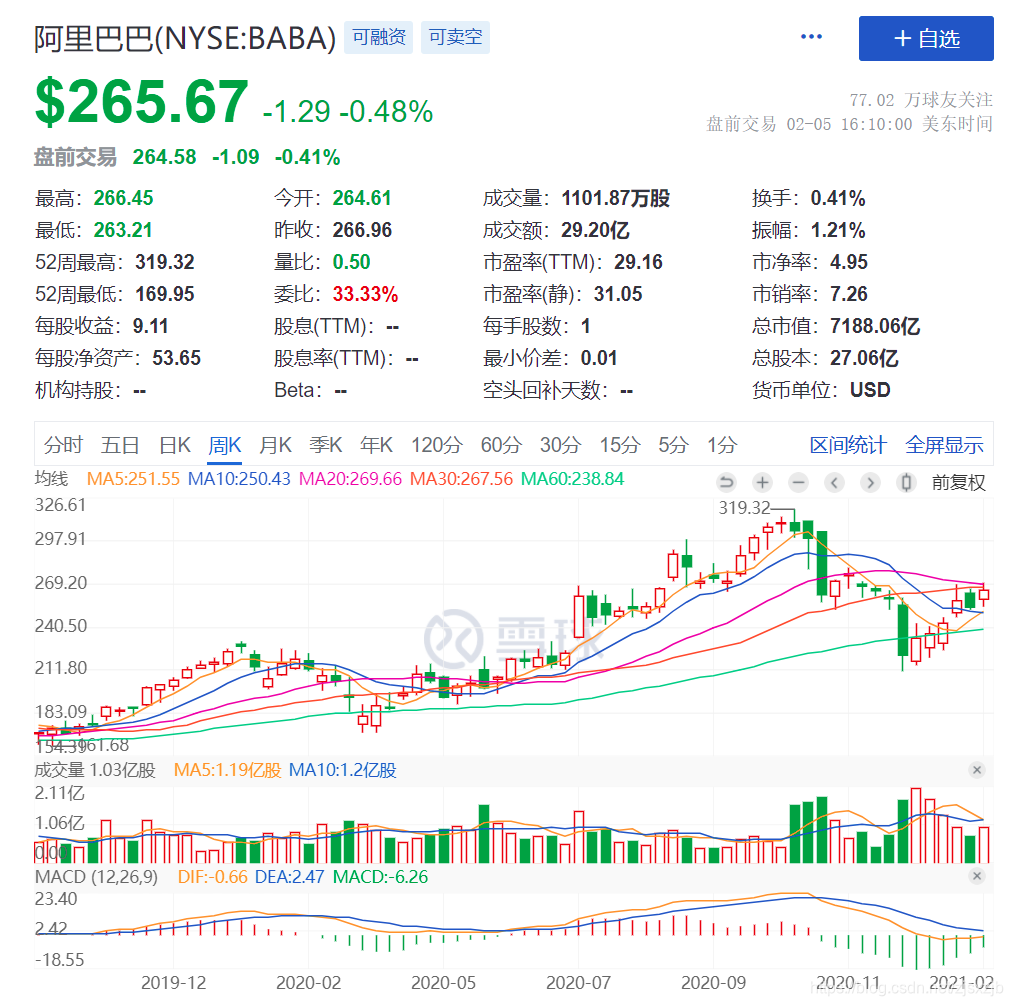Viewport: 1013px width, 1006px height.
Task: Switch to the 月K chart tab
Action: [x=276, y=445]
